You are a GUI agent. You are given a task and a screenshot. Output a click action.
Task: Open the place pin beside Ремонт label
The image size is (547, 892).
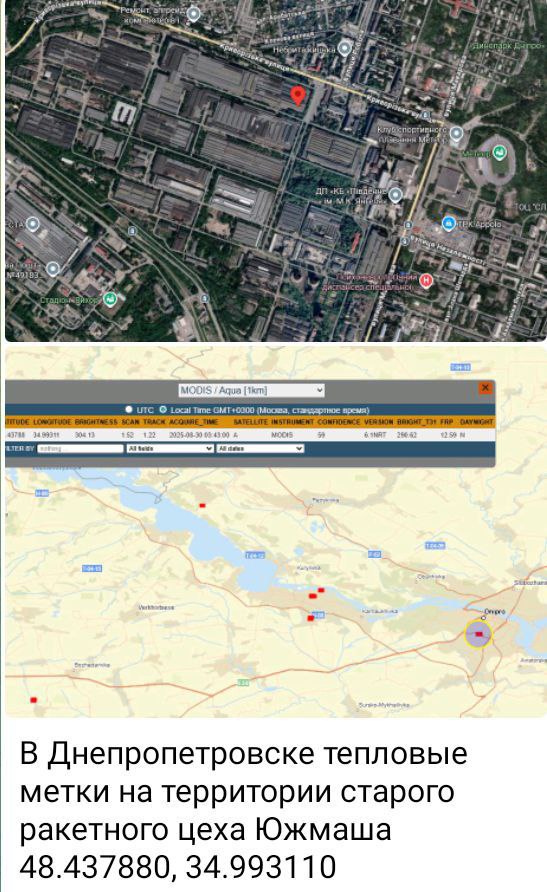[x=193, y=14]
